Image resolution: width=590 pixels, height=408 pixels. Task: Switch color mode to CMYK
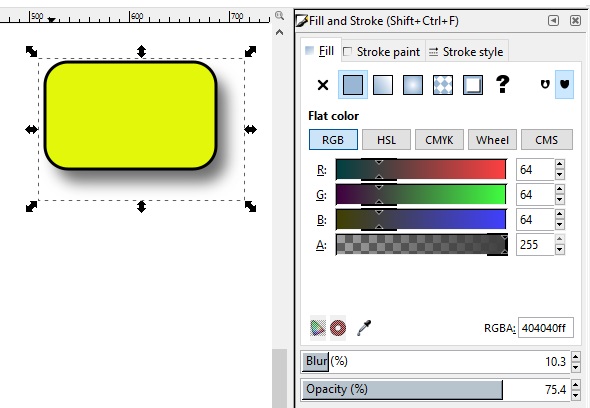[439, 140]
